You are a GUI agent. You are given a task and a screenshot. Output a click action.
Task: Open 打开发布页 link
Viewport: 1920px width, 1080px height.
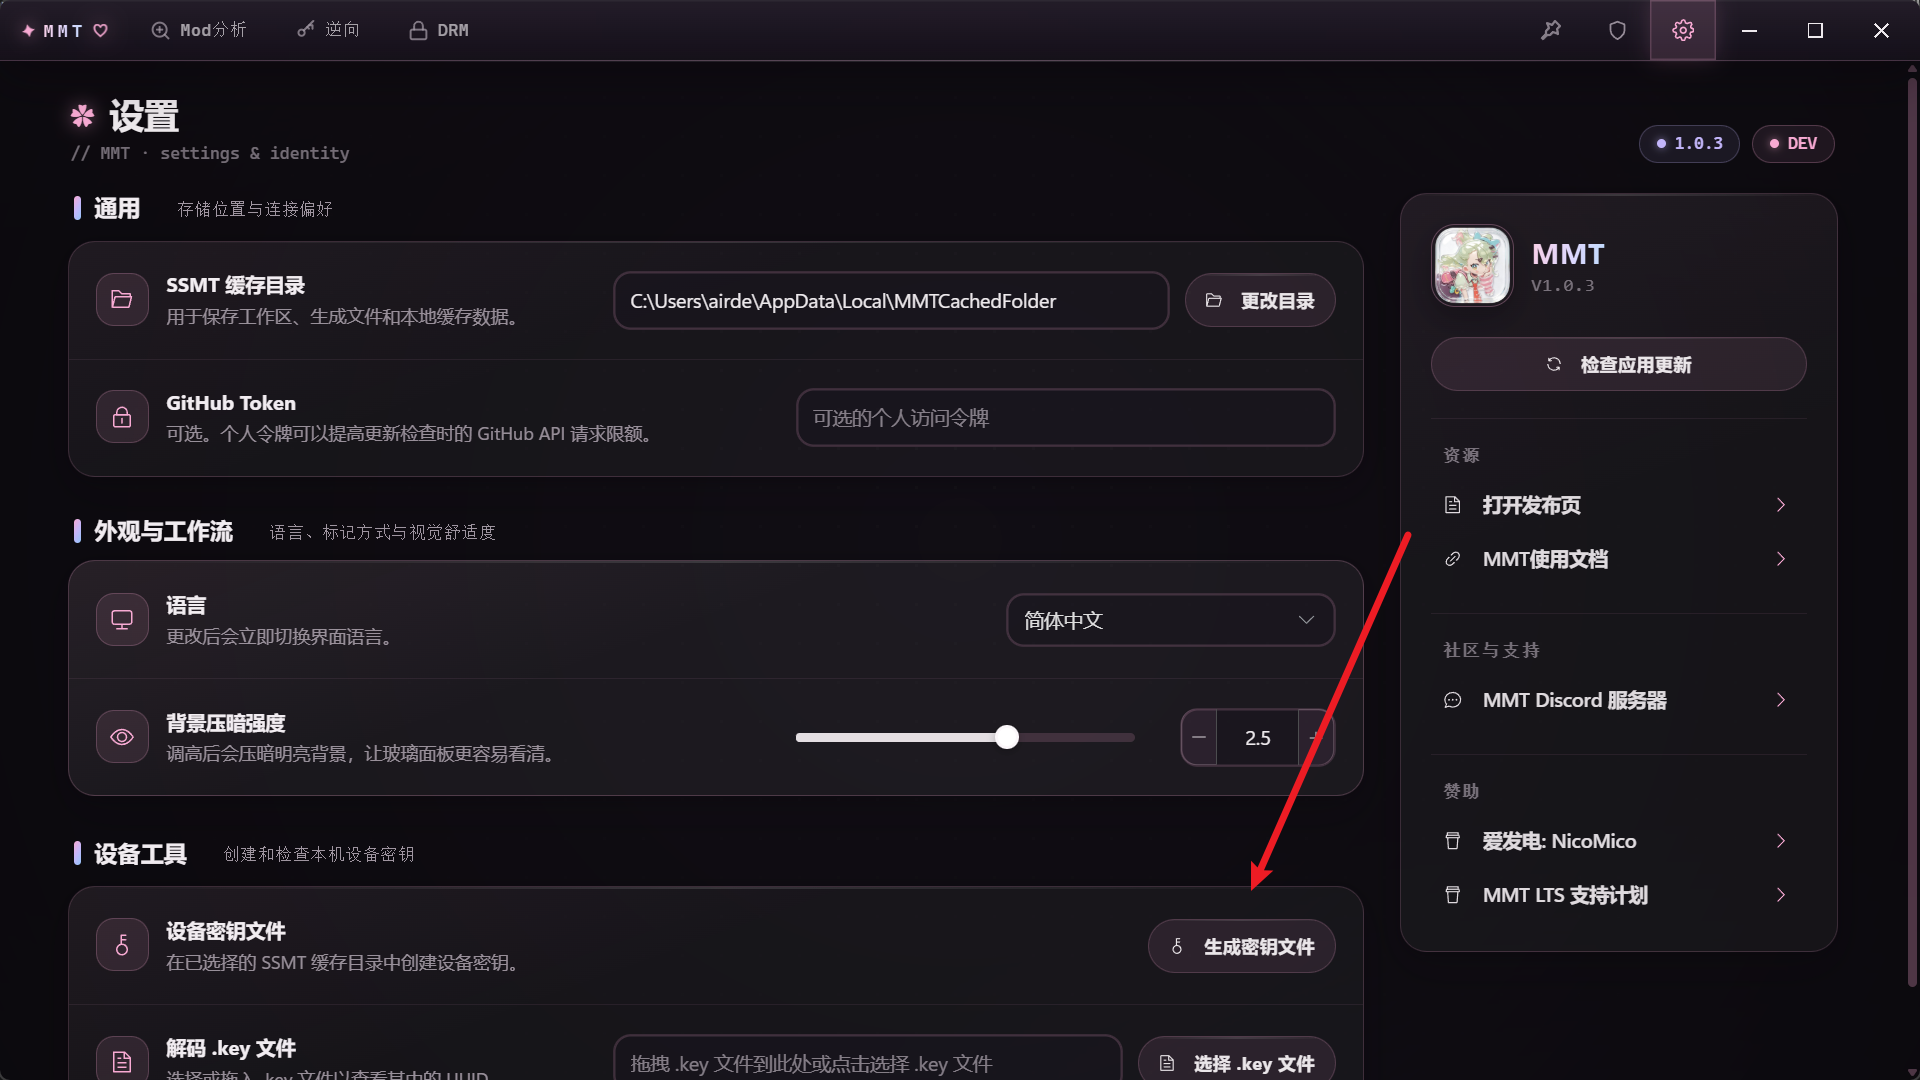tap(1618, 505)
